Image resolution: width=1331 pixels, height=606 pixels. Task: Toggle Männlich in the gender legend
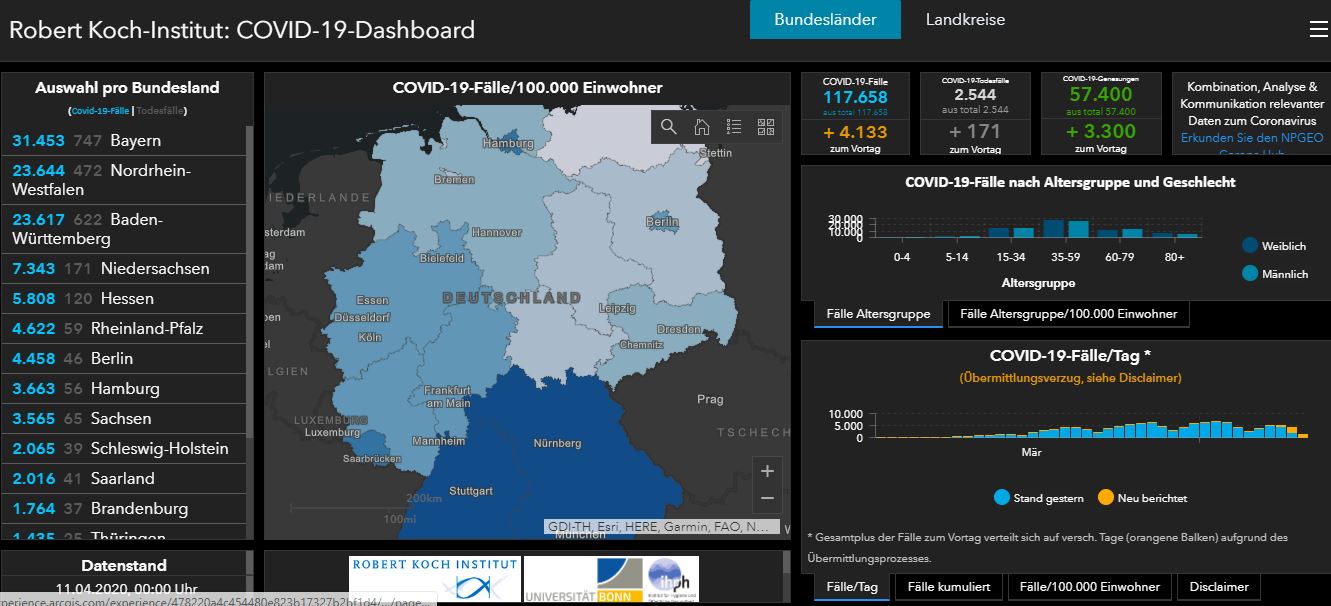1277,273
